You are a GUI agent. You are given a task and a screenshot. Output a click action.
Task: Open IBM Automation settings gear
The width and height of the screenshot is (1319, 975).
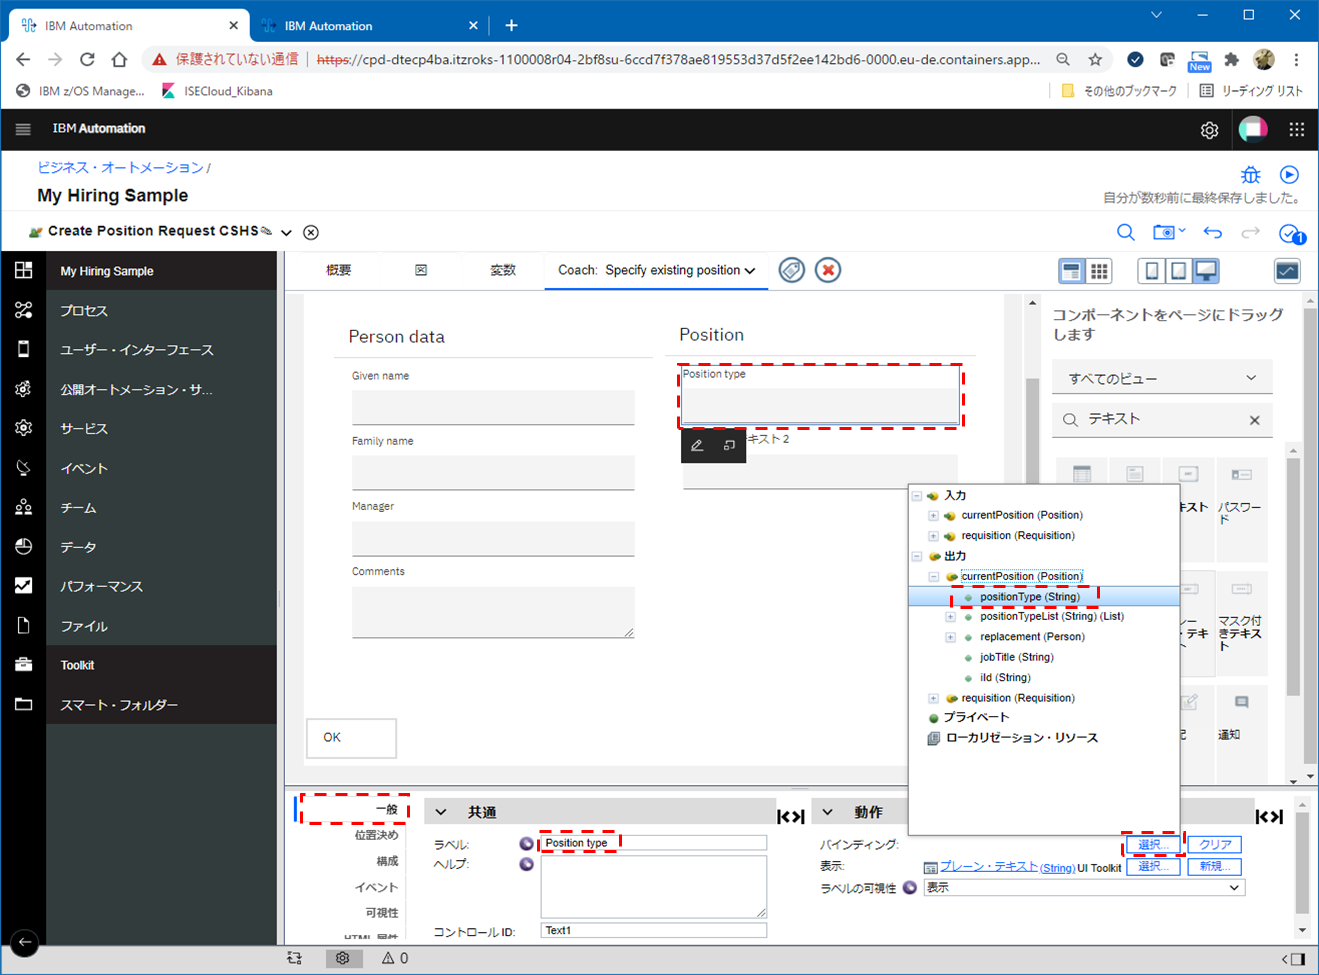pyautogui.click(x=1209, y=130)
